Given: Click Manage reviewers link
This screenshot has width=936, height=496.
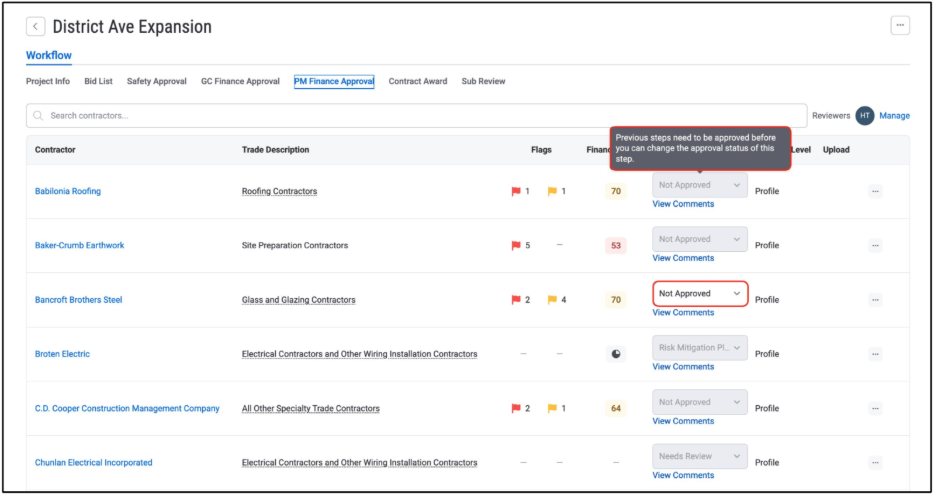Looking at the screenshot, I should click(x=894, y=116).
